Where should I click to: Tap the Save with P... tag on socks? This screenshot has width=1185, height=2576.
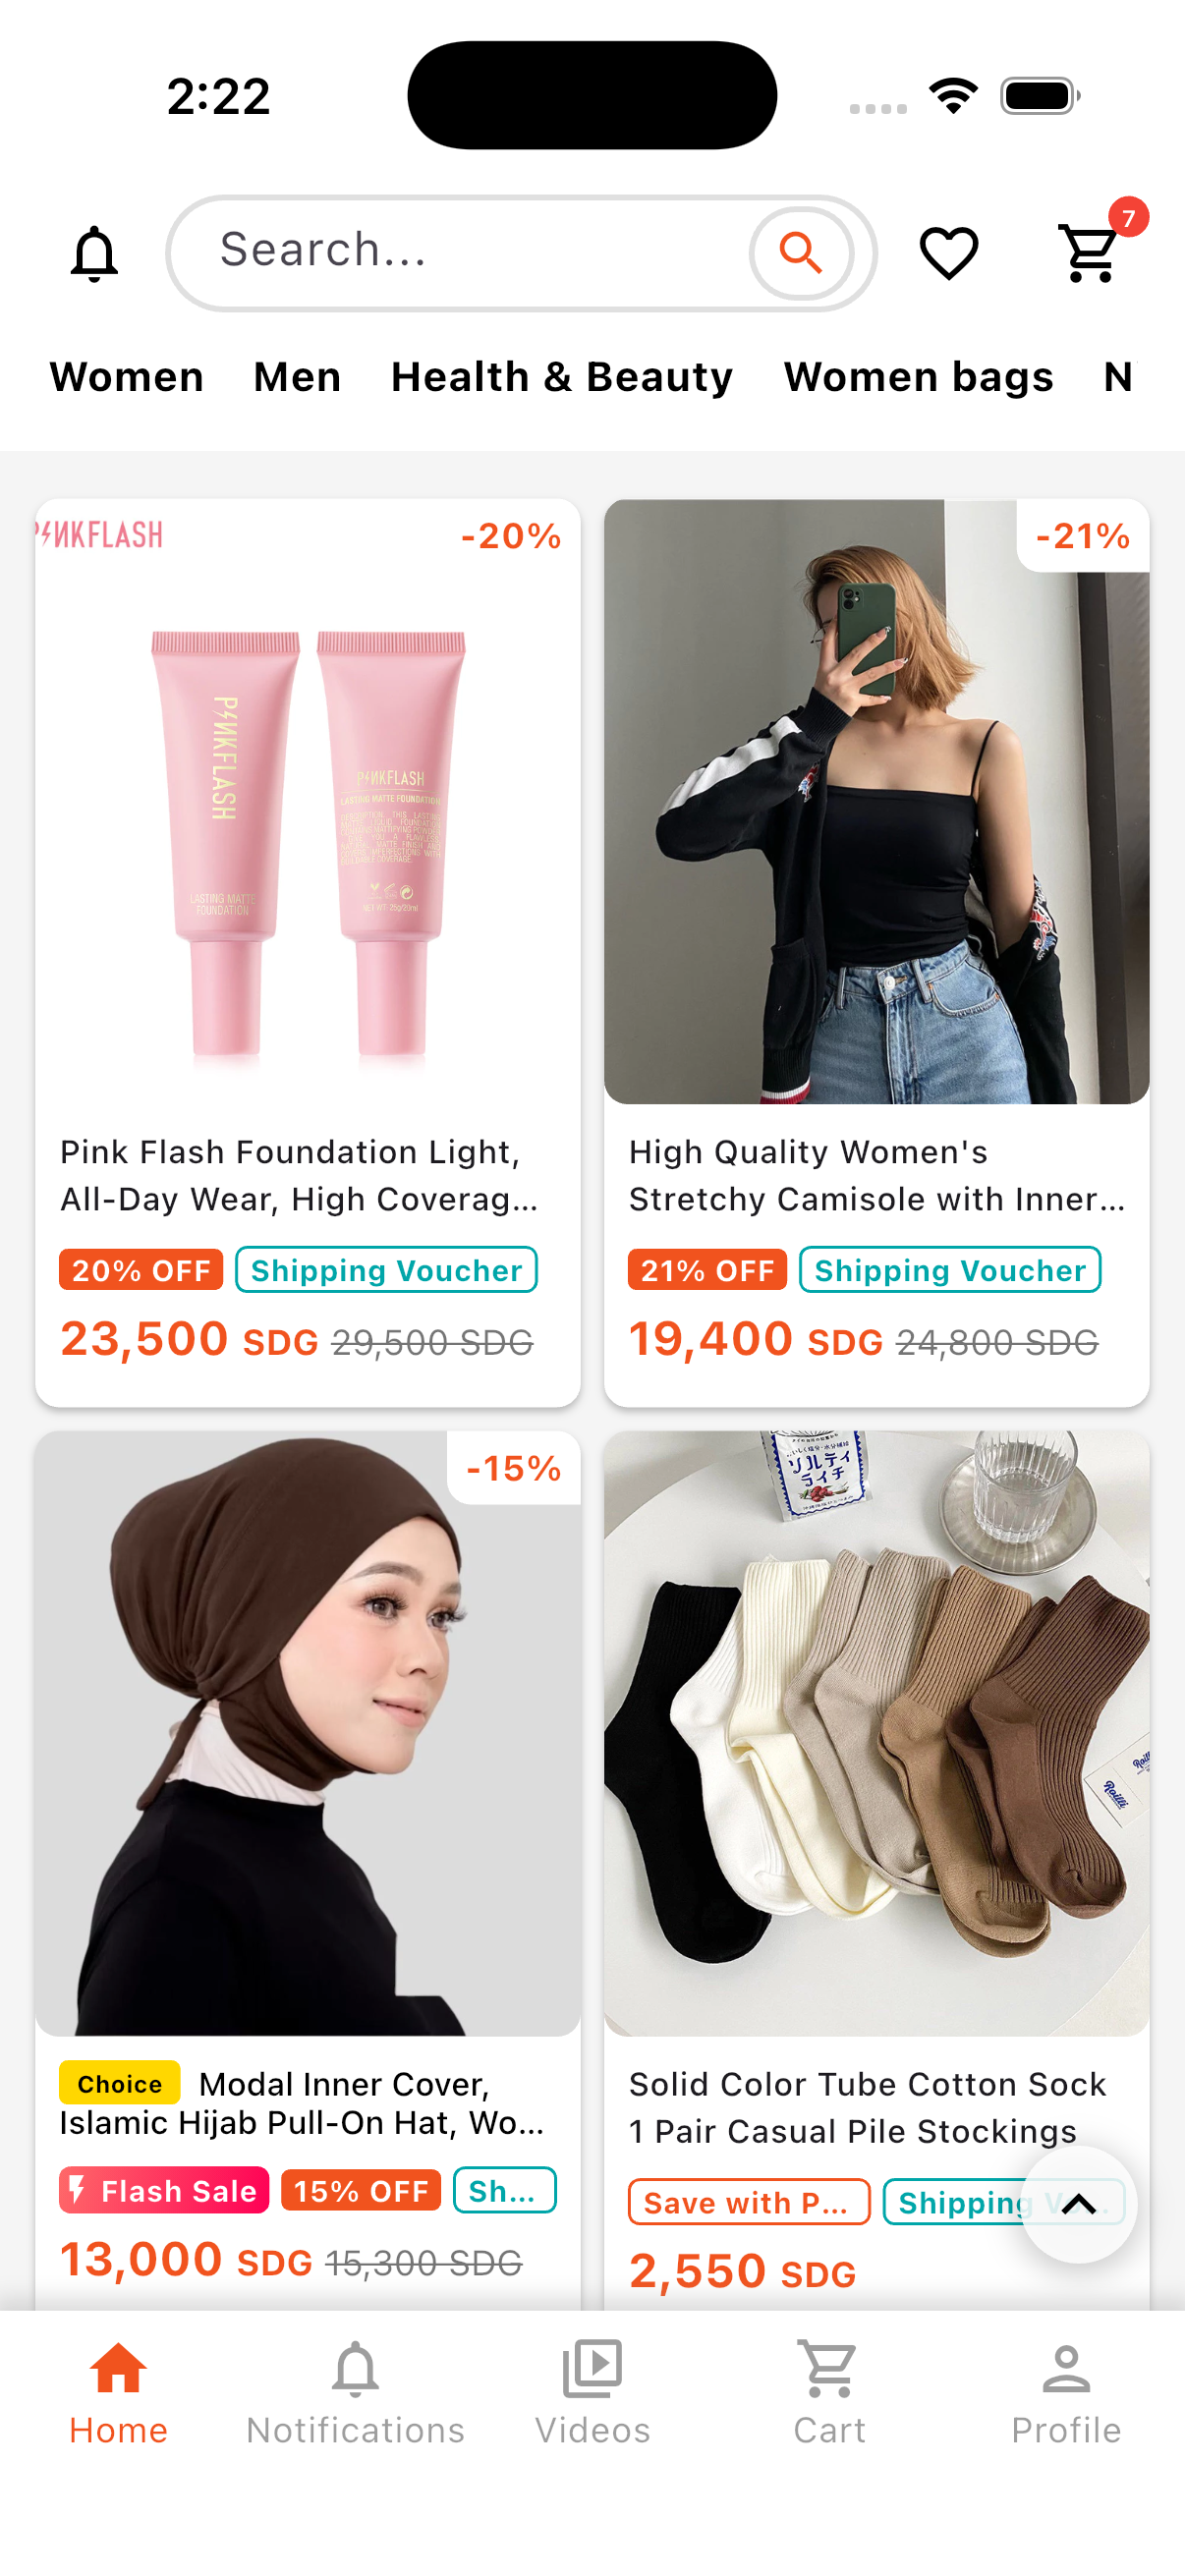coord(749,2202)
